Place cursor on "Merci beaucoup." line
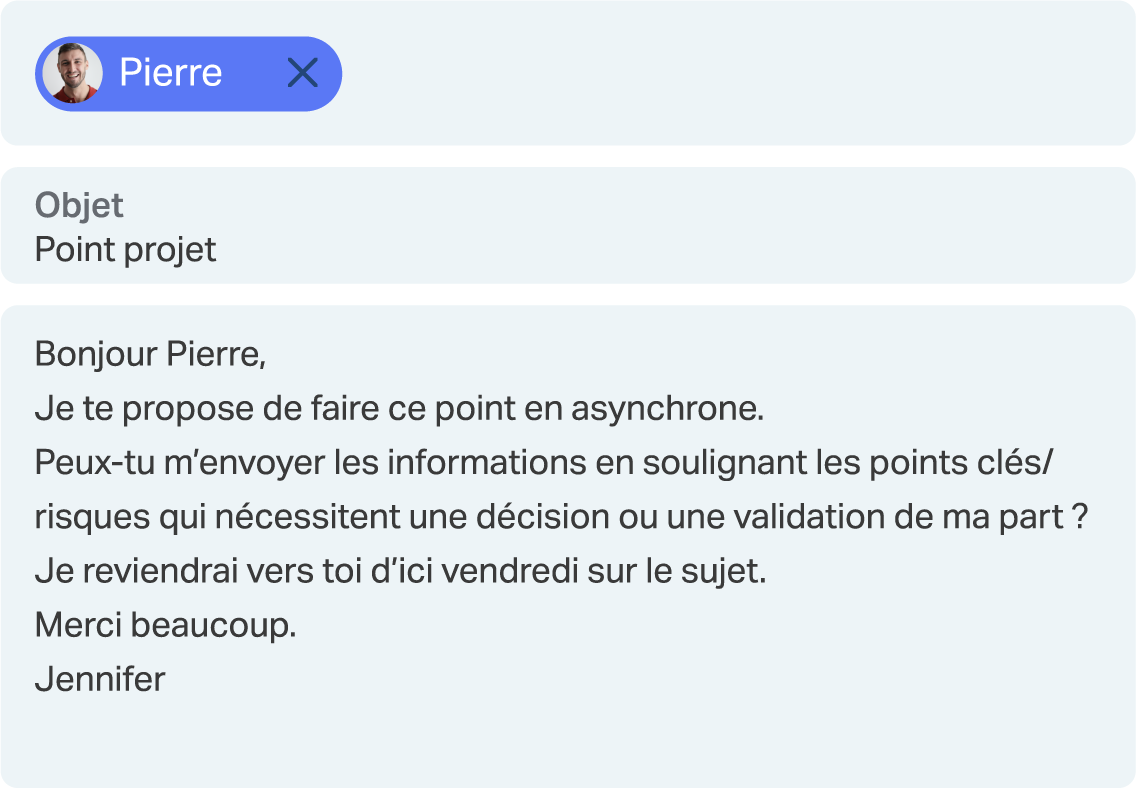Screen dimensions: 1136x788 165,626
